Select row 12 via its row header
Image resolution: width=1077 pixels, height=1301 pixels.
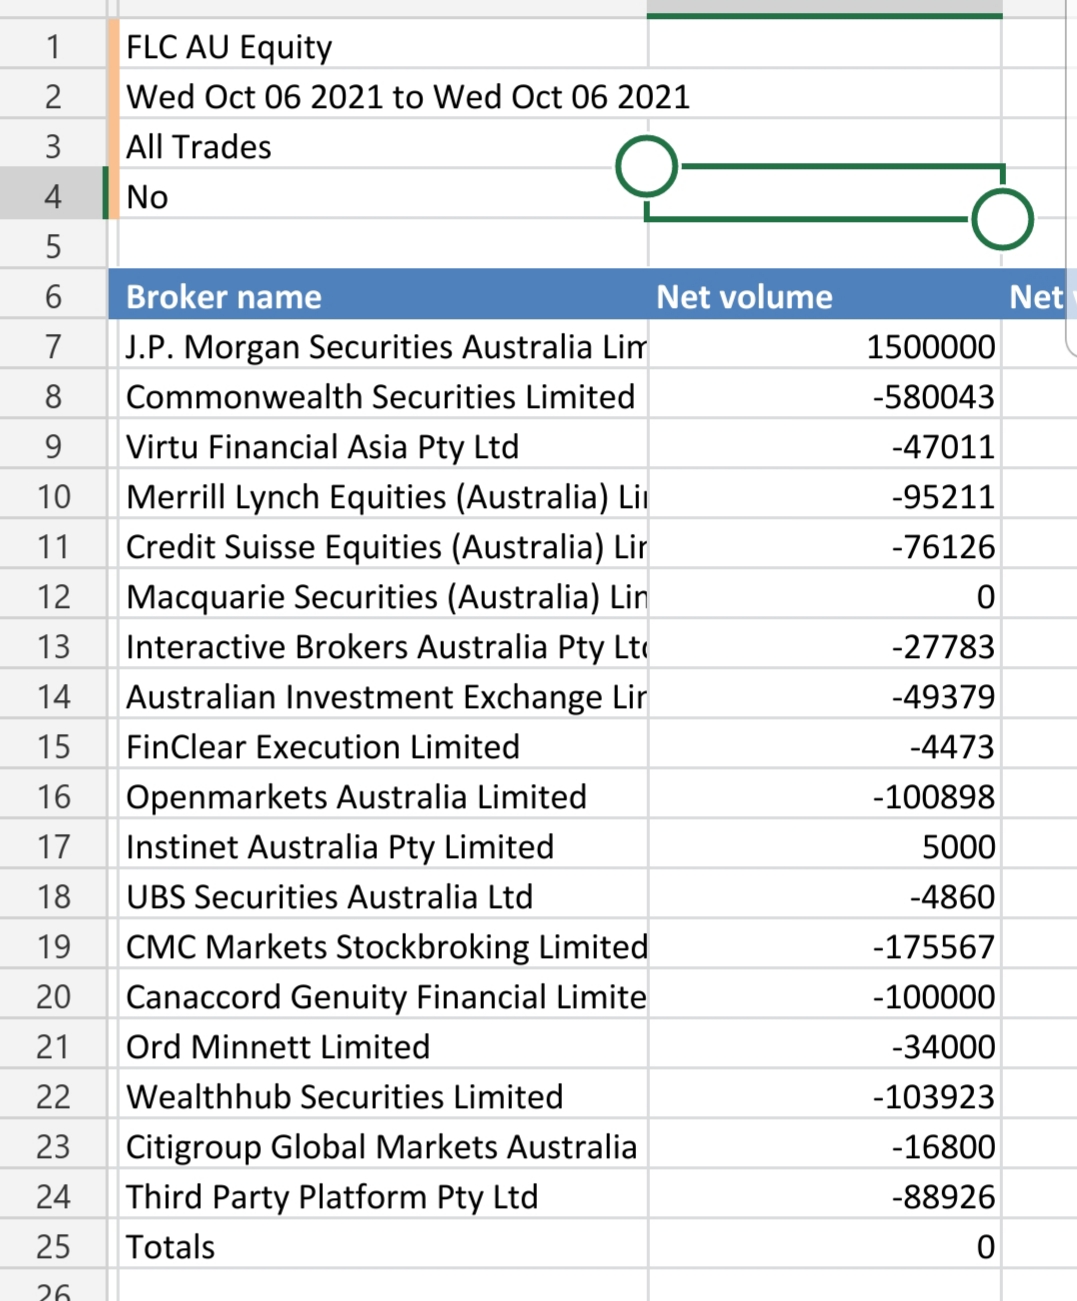[x=53, y=596]
